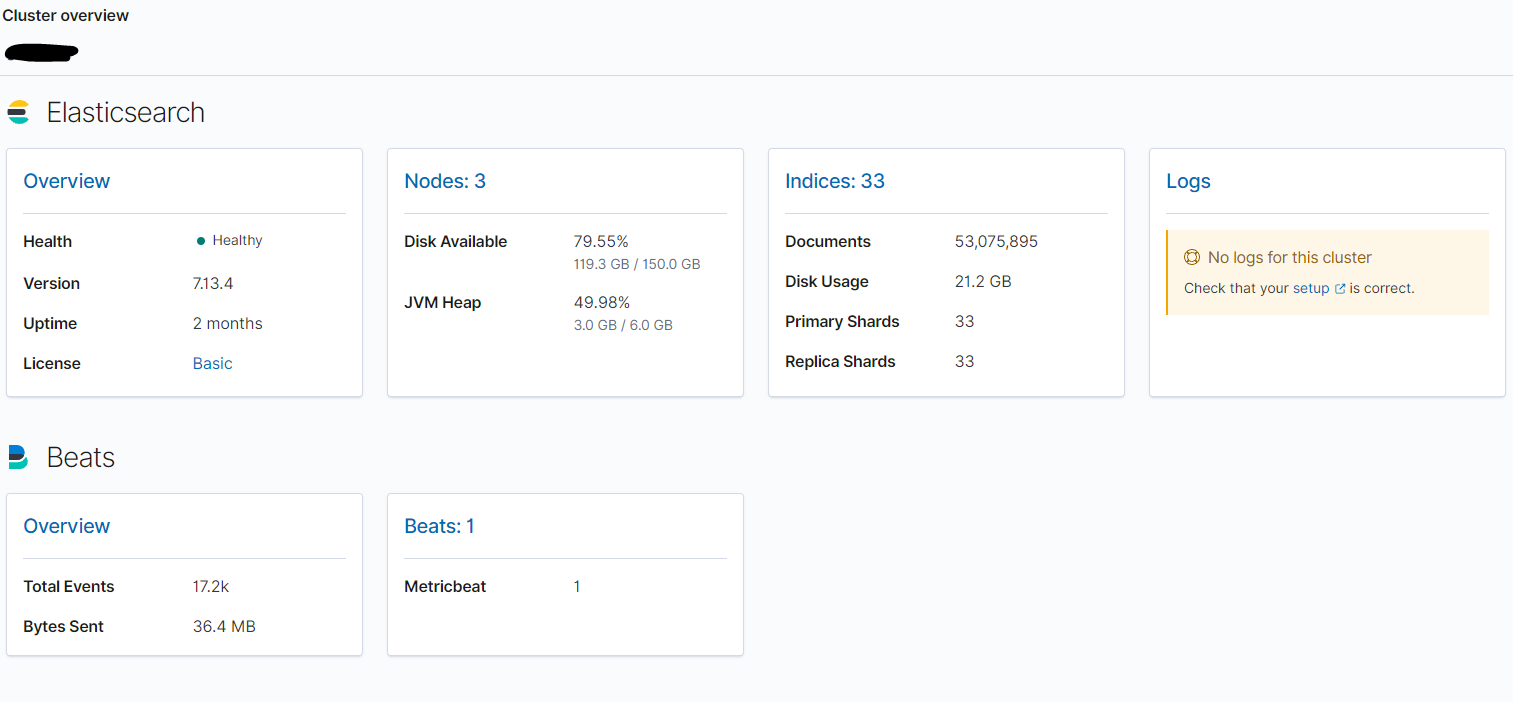
Task: Click the Documents label
Action: 828,241
